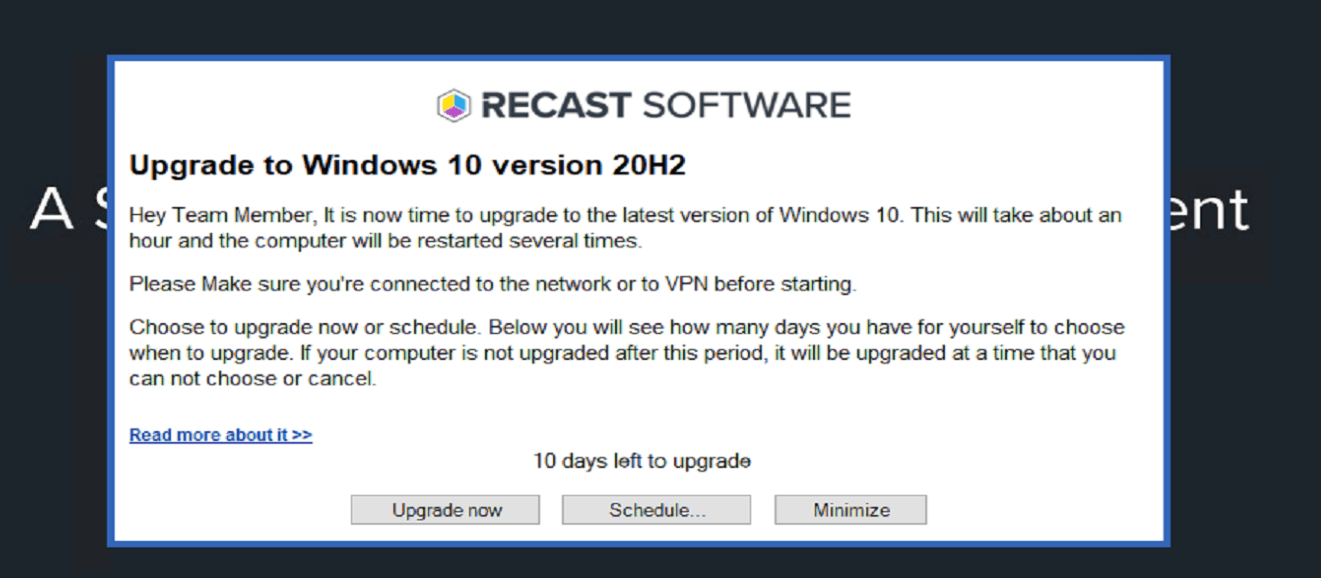Click the white space right of the Minimize button

click(1040, 510)
